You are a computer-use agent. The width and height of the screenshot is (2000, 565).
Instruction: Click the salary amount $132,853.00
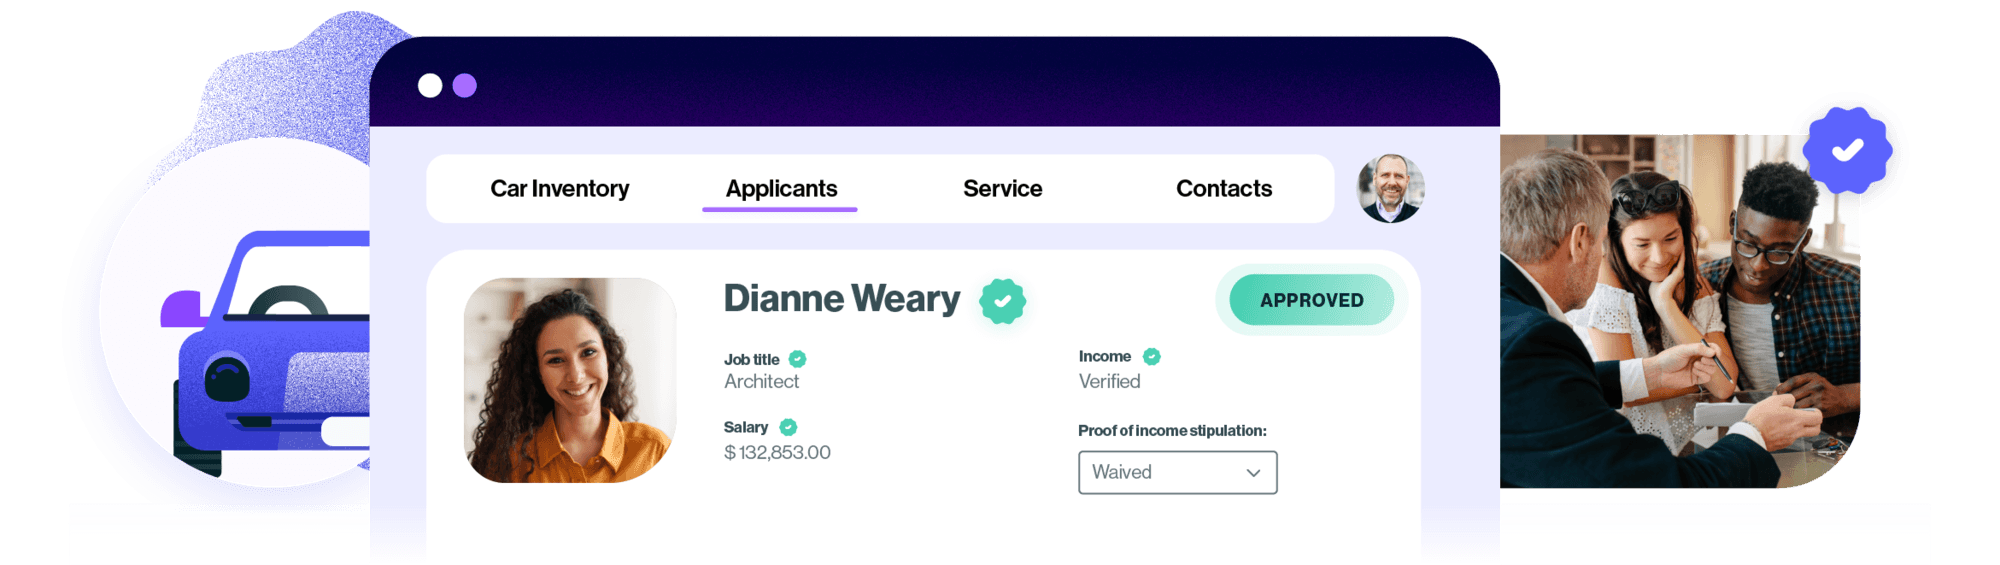[777, 453]
